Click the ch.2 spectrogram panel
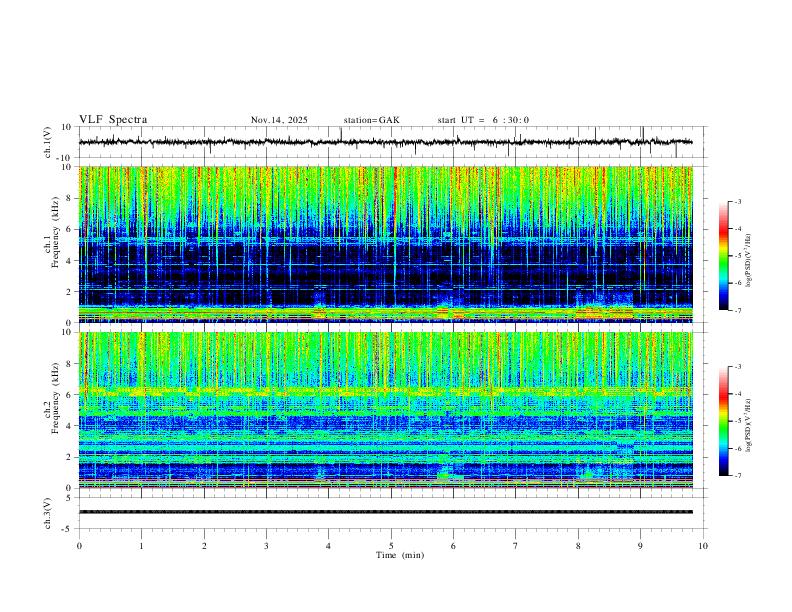The width and height of the screenshot is (792, 612). point(385,410)
